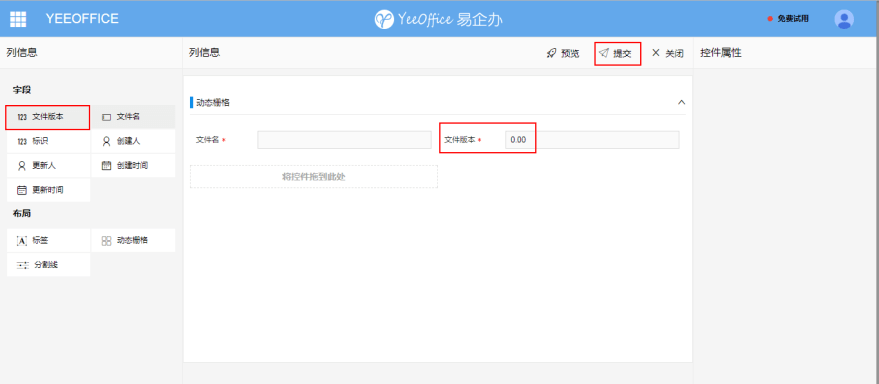Click the calendar icon of 更新时间

coord(22,190)
